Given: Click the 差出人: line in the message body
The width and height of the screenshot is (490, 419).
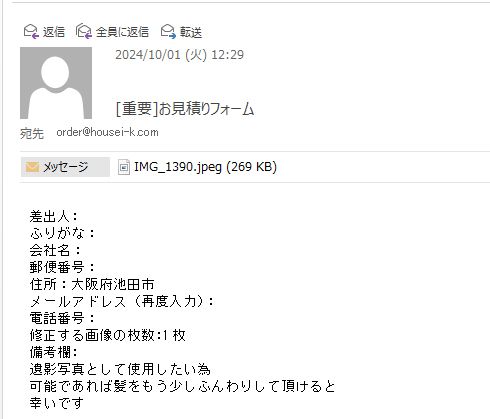Looking at the screenshot, I should [x=54, y=217].
